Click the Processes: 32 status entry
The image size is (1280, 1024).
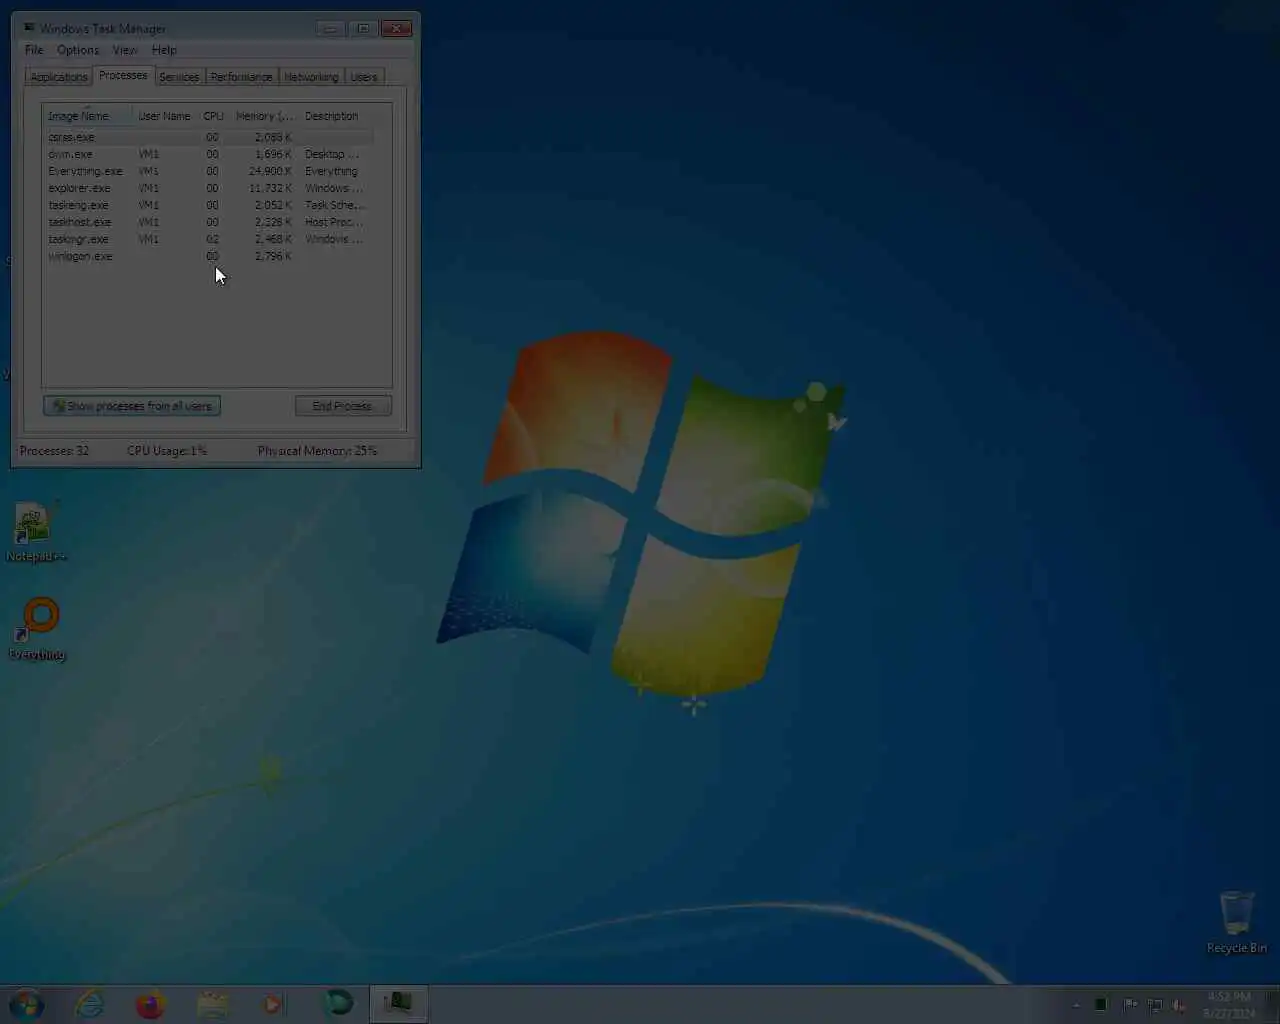pyautogui.click(x=54, y=451)
